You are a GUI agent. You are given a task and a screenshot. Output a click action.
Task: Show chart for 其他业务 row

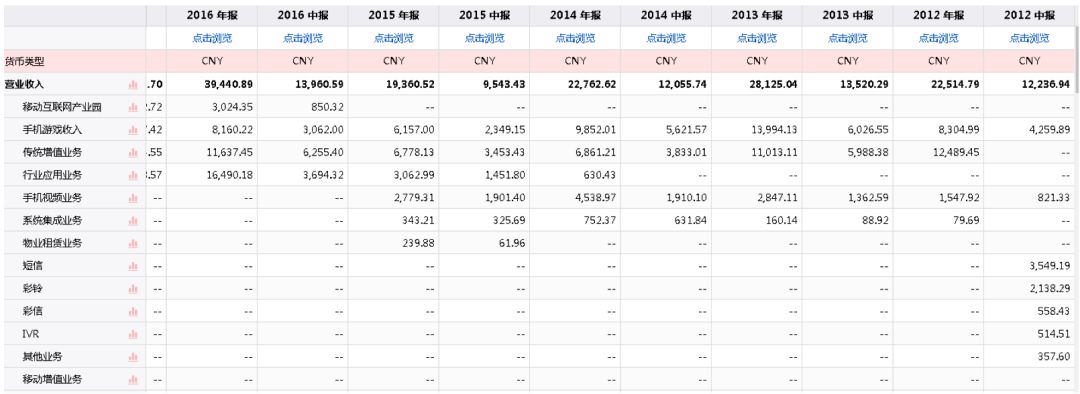pos(133,357)
